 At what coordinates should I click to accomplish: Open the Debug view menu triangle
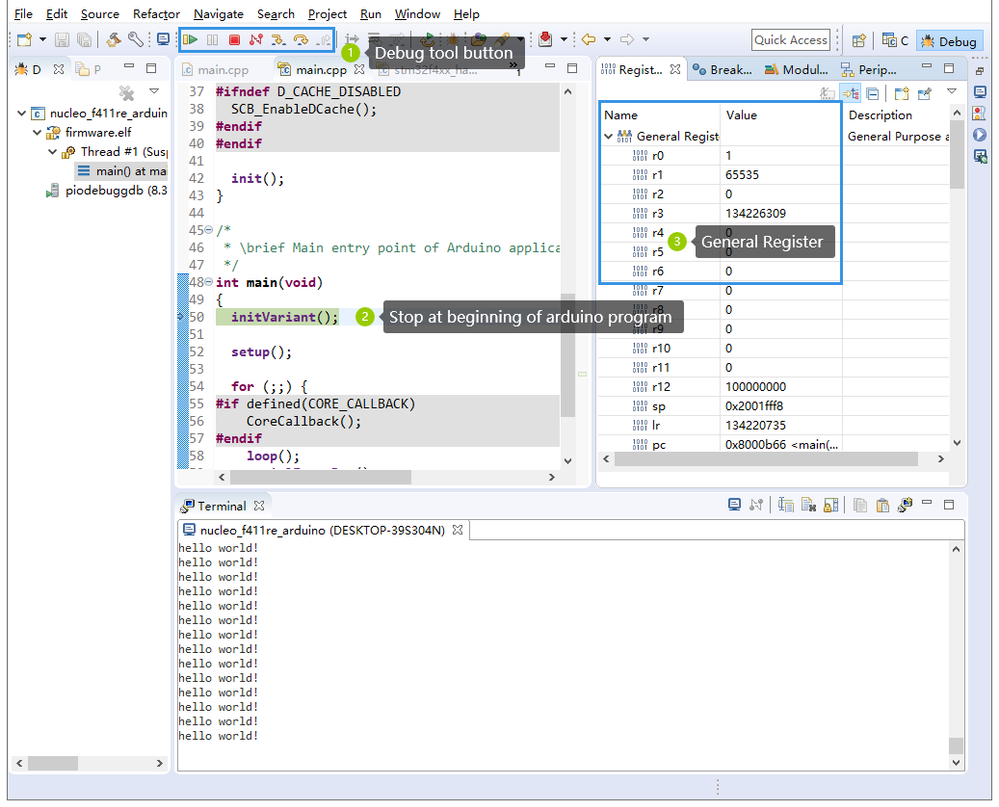point(154,92)
